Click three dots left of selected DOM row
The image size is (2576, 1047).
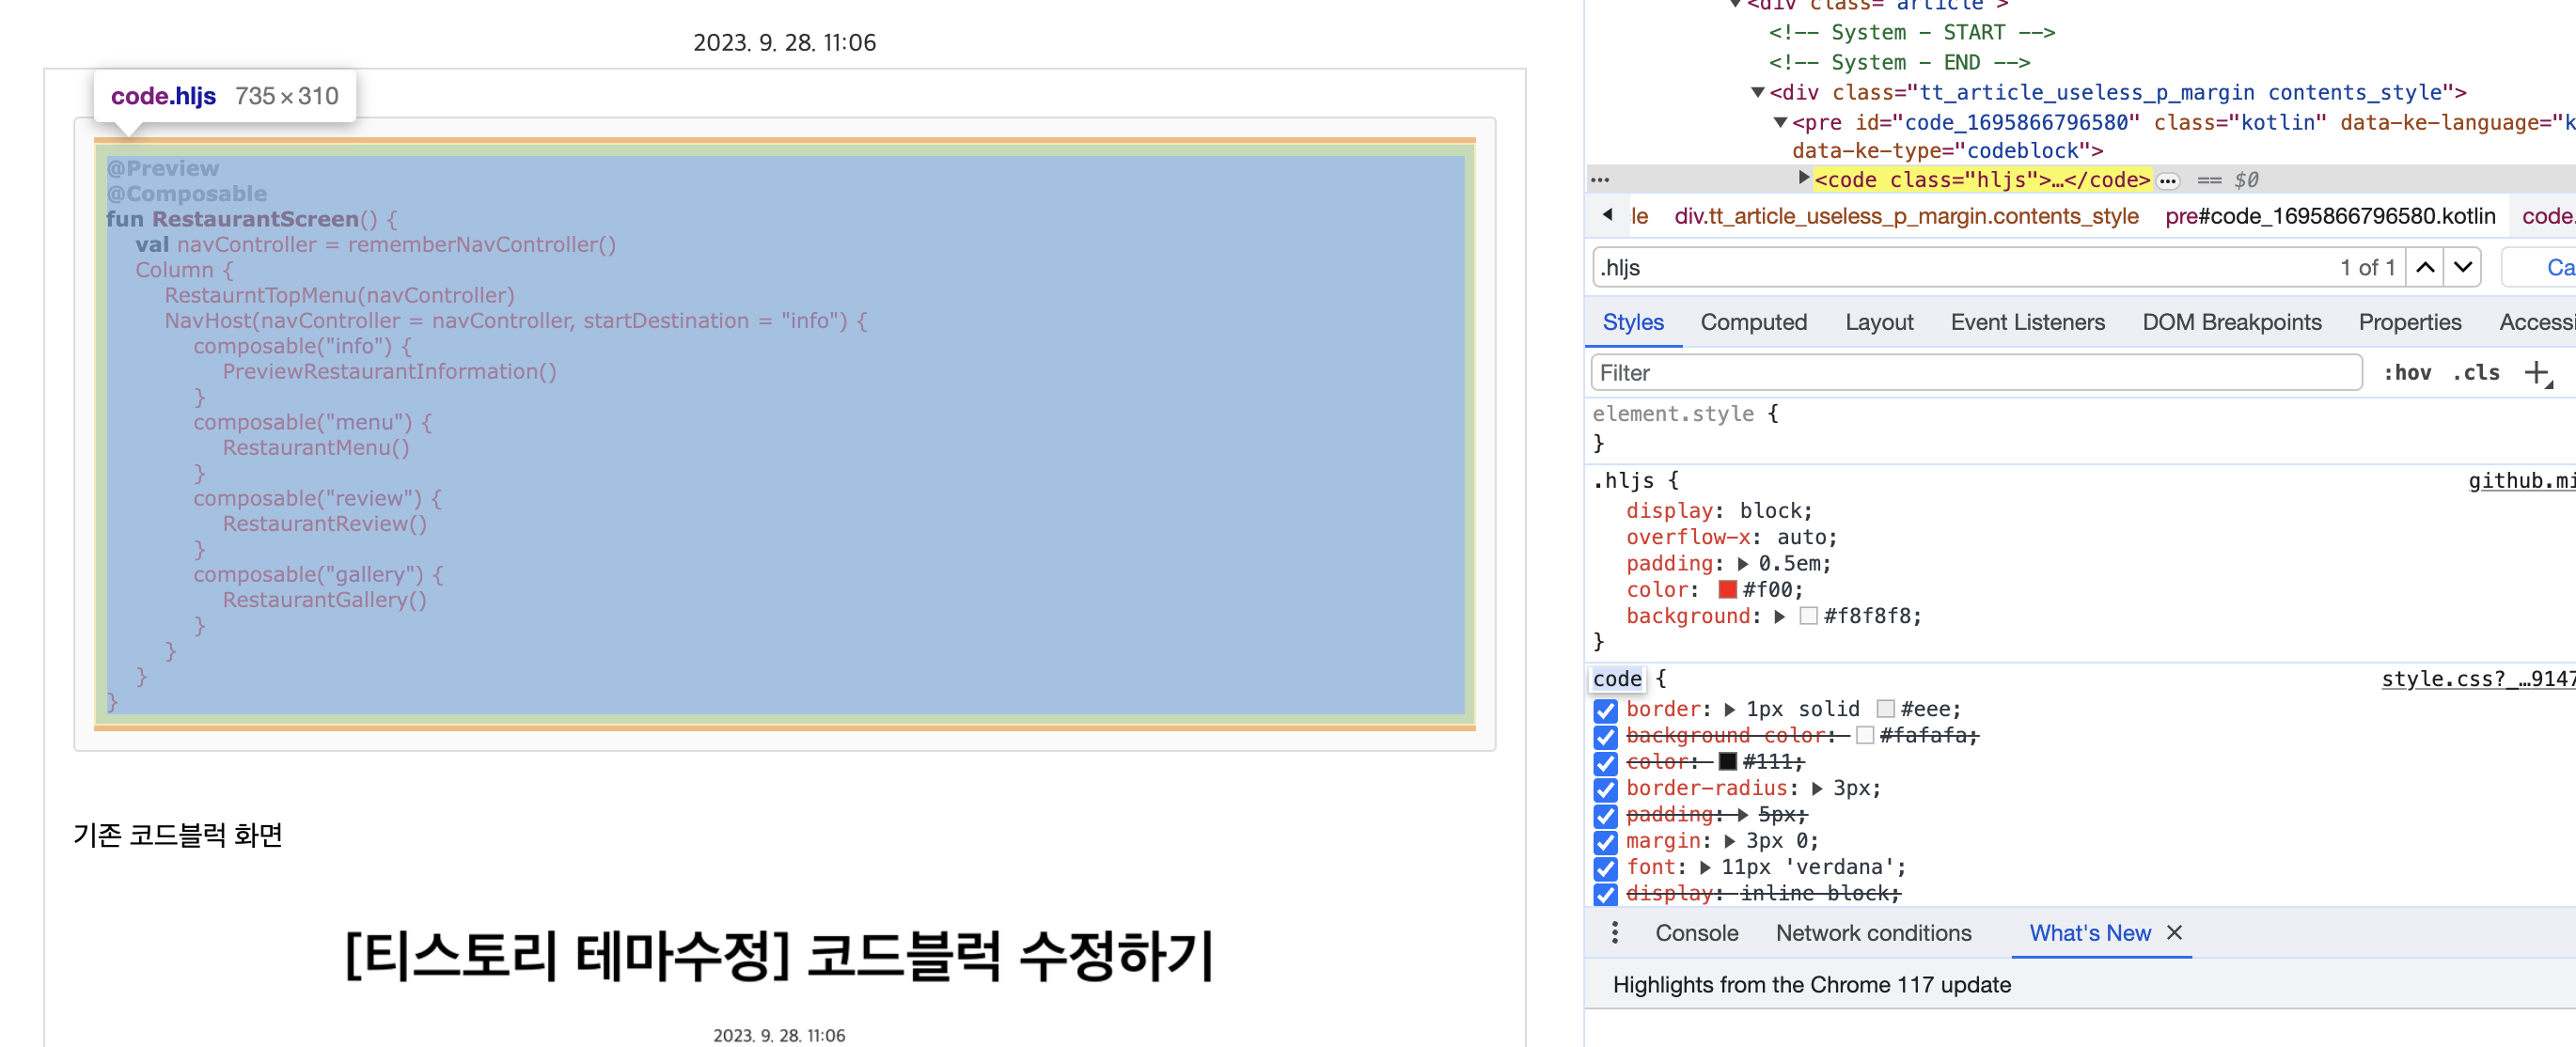click(x=1600, y=181)
